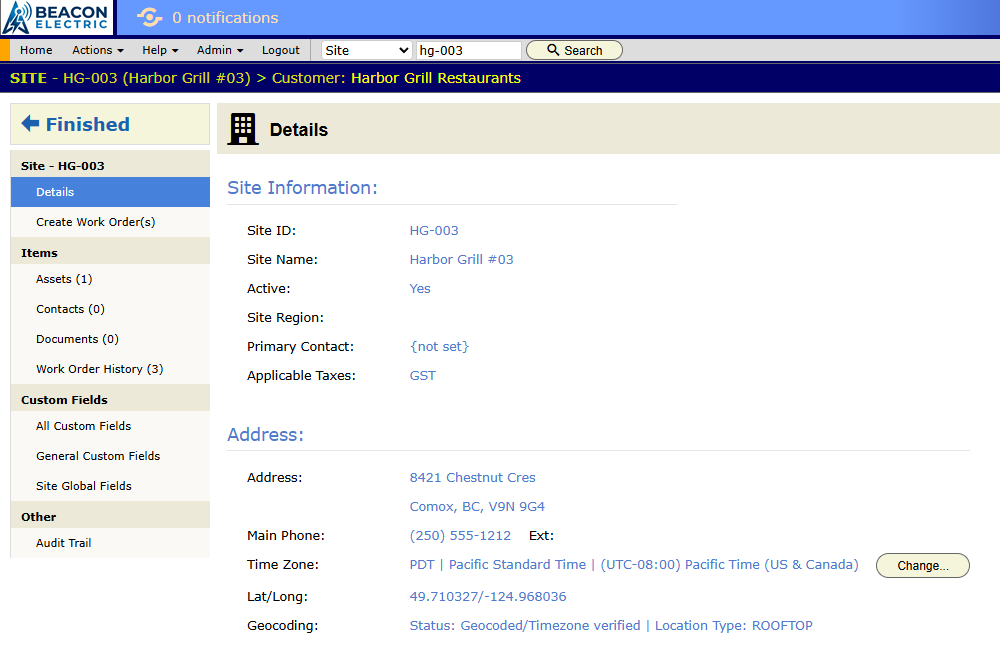
Task: Expand the Admin menu
Action: (x=220, y=50)
